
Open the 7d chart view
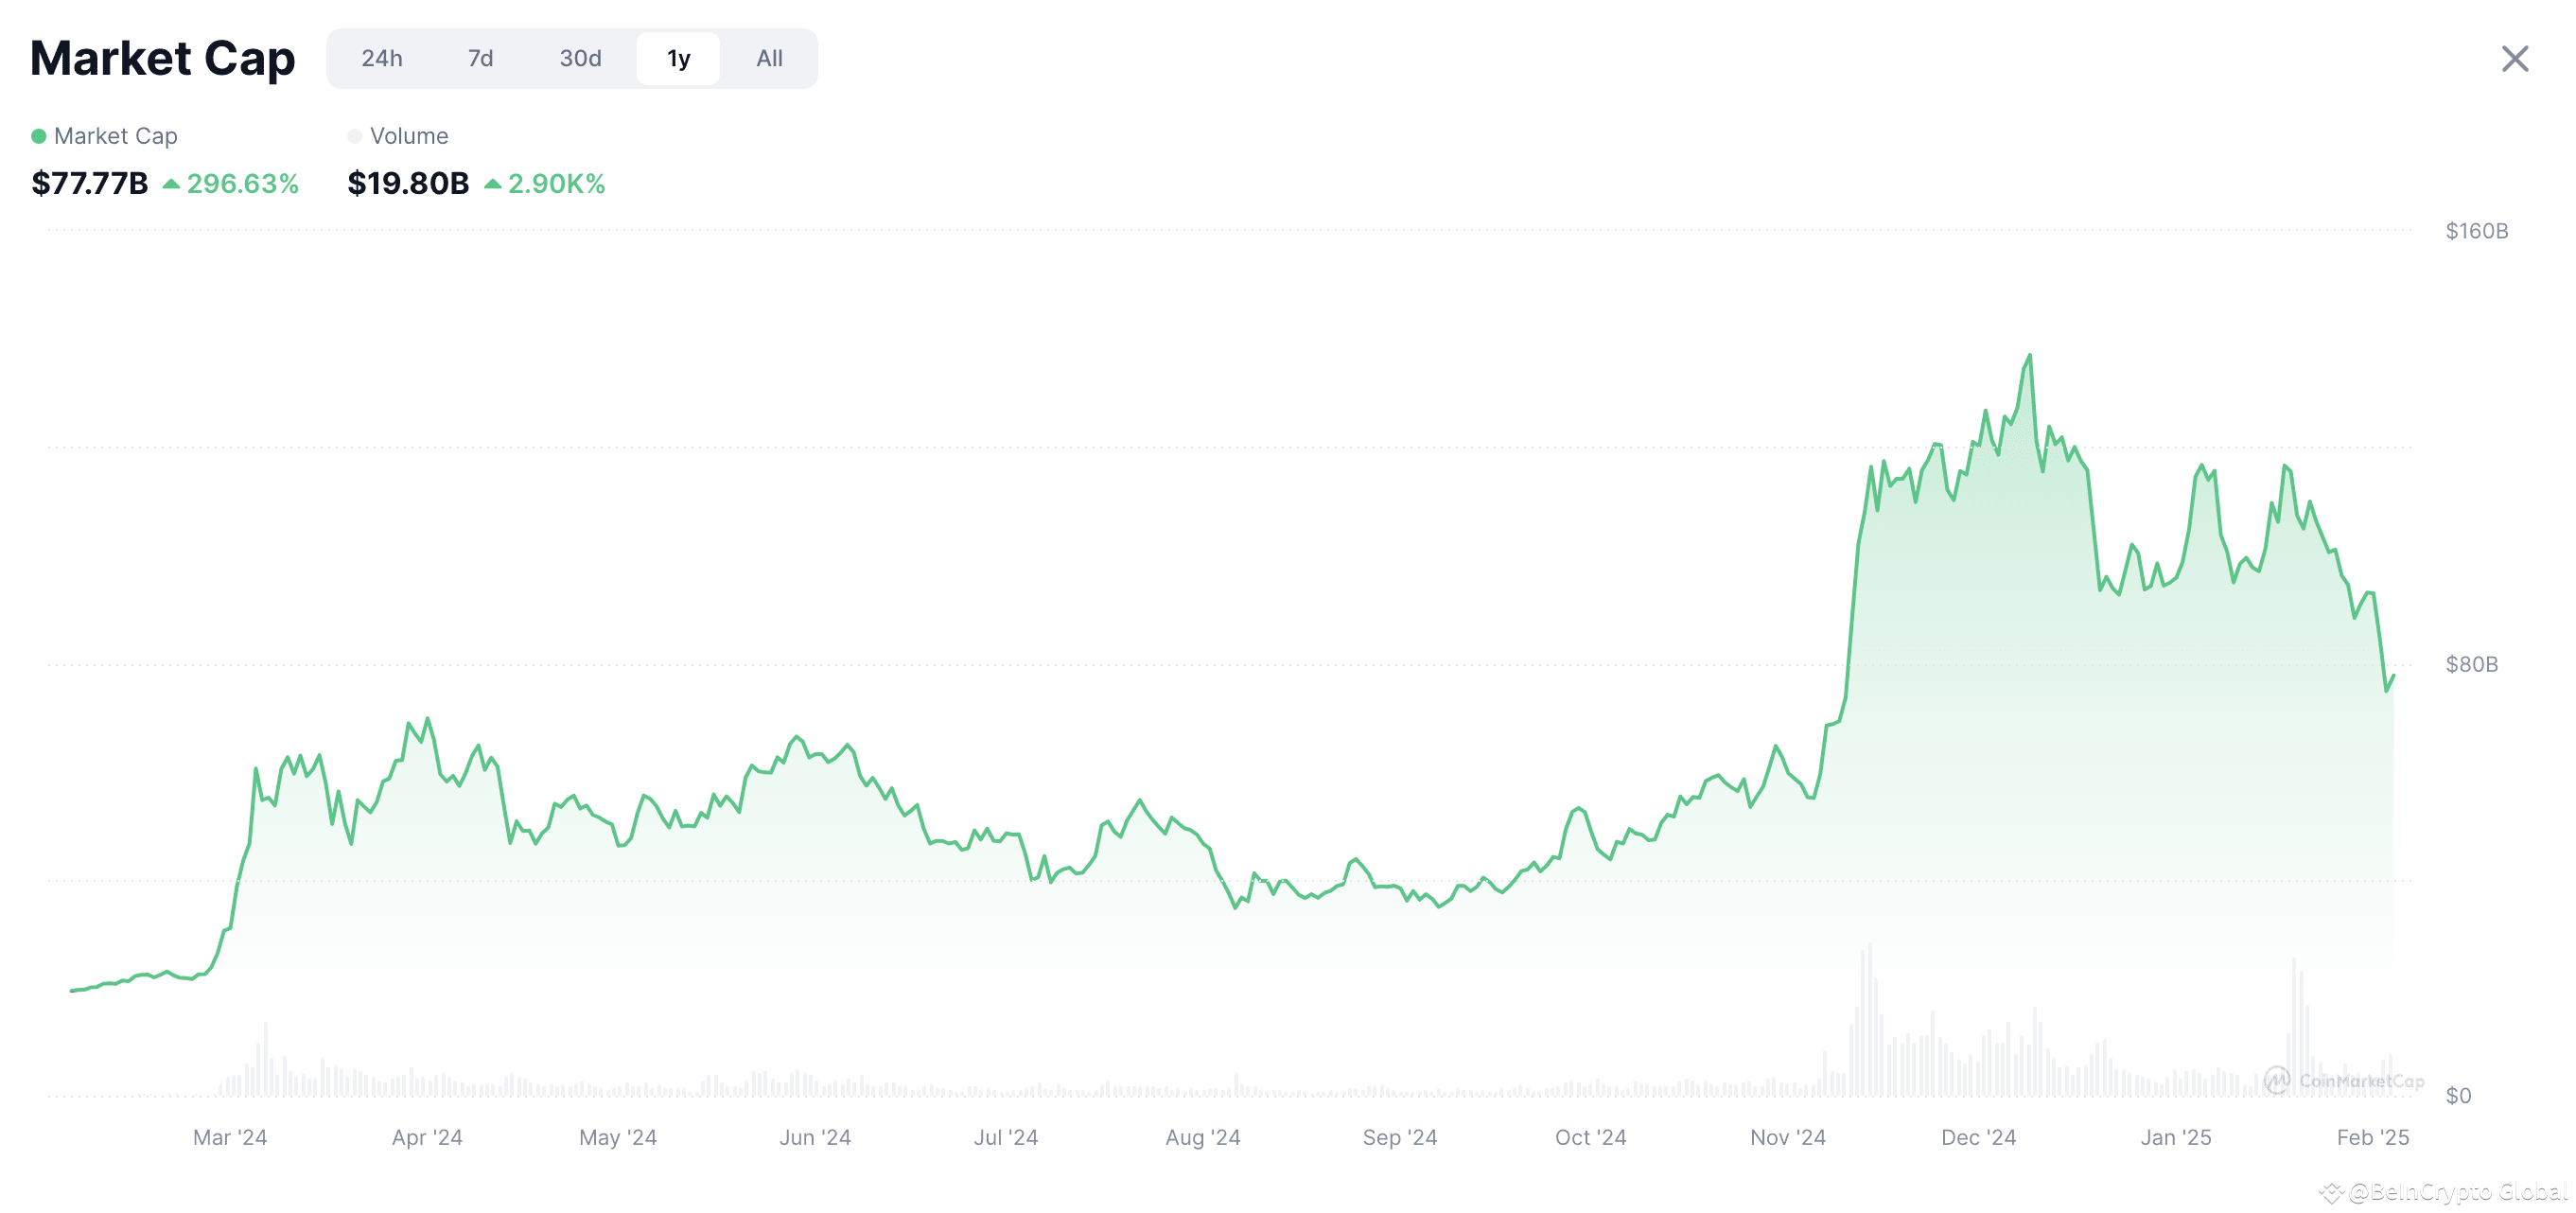[480, 58]
